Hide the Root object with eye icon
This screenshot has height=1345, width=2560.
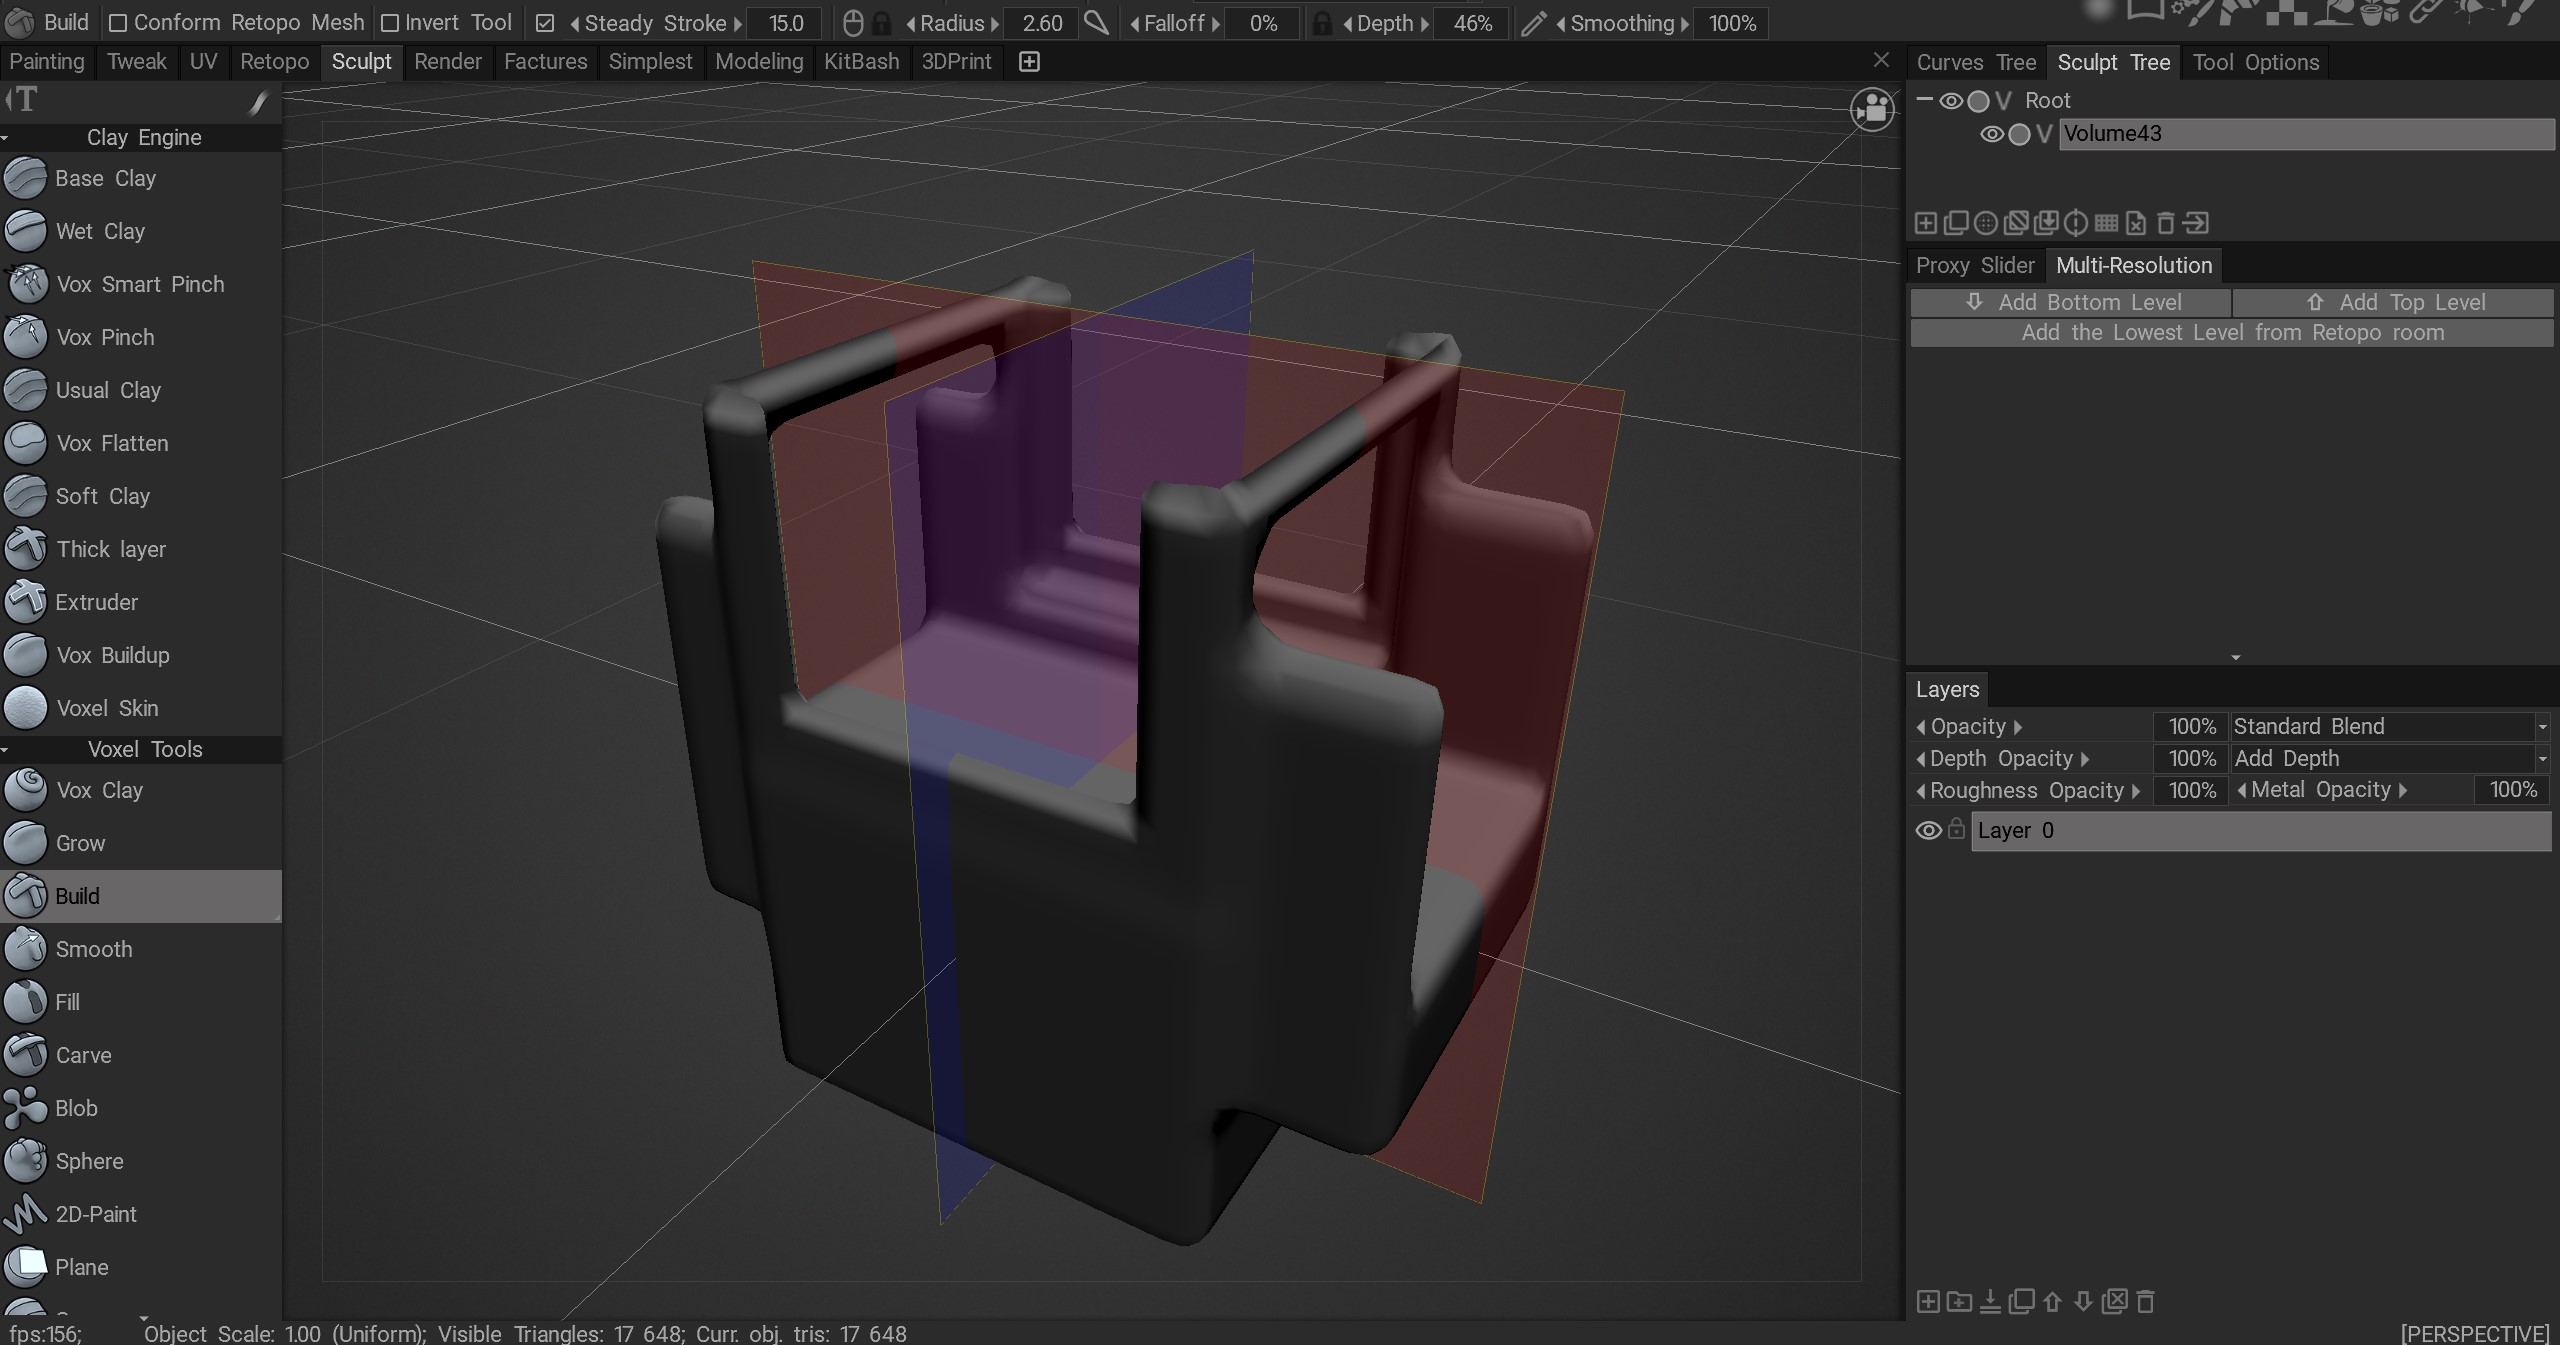[1951, 101]
